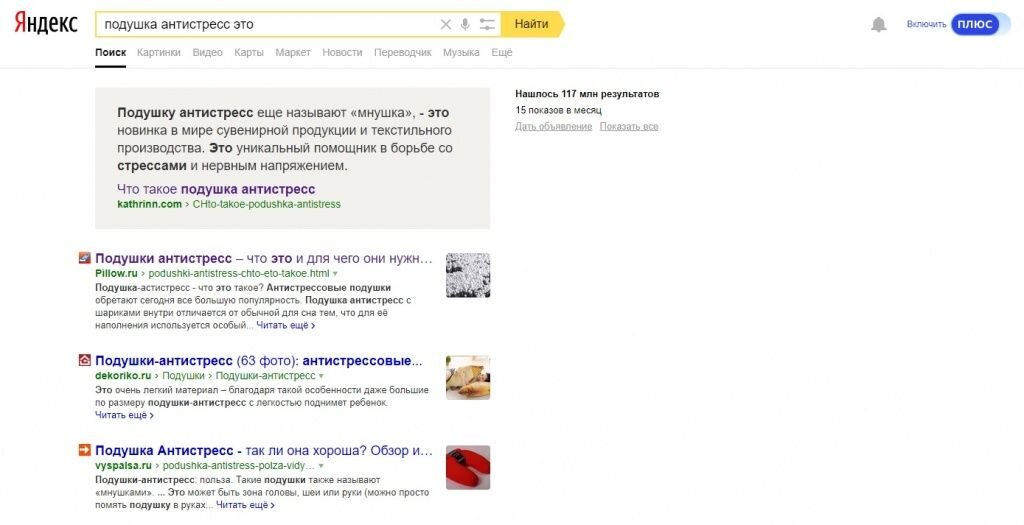Click Читать ещё under Pillow.ru result
The height and width of the screenshot is (525, 1024).
285,325
